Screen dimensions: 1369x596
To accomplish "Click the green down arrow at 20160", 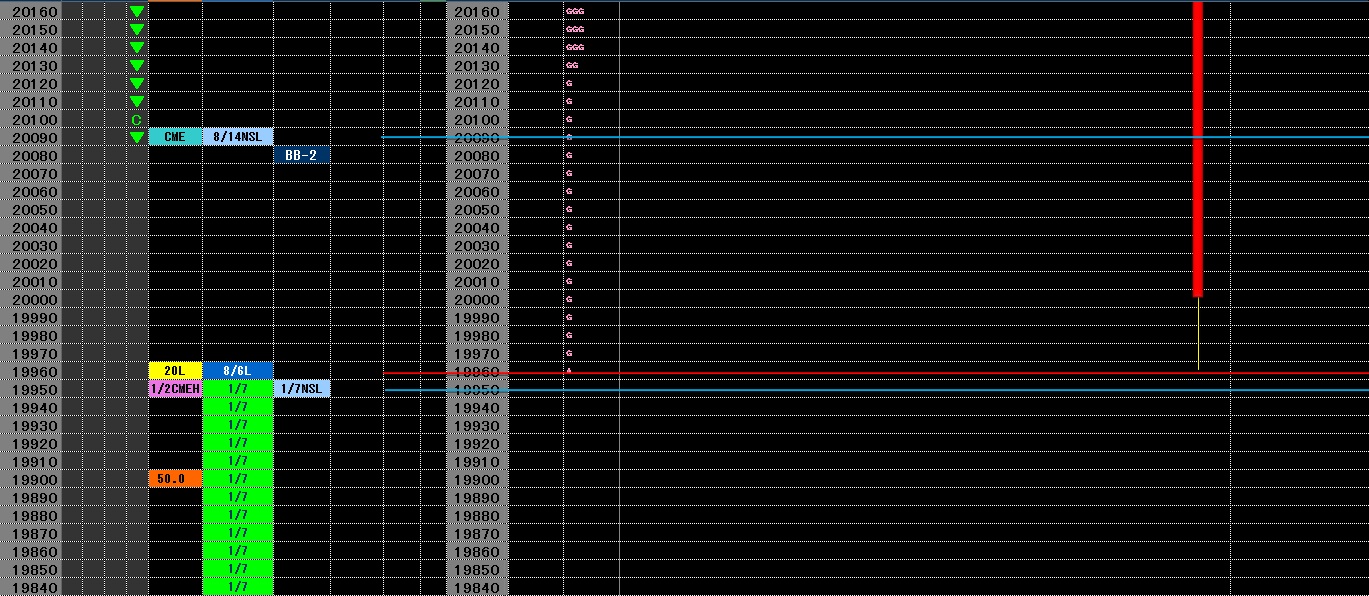I will click(137, 12).
